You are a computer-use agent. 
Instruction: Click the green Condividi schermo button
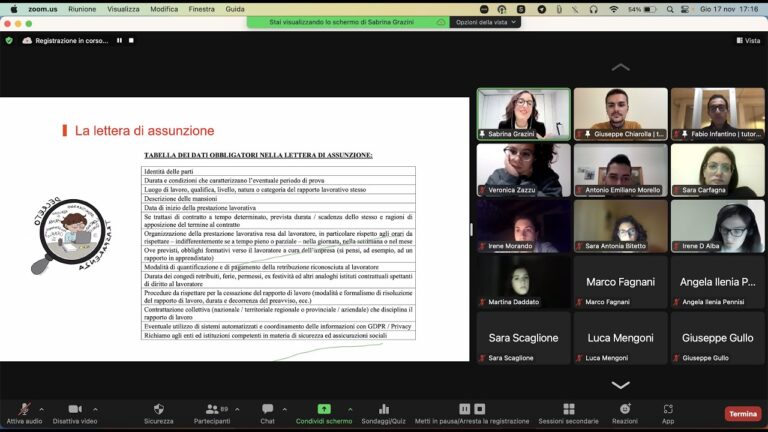pyautogui.click(x=324, y=413)
